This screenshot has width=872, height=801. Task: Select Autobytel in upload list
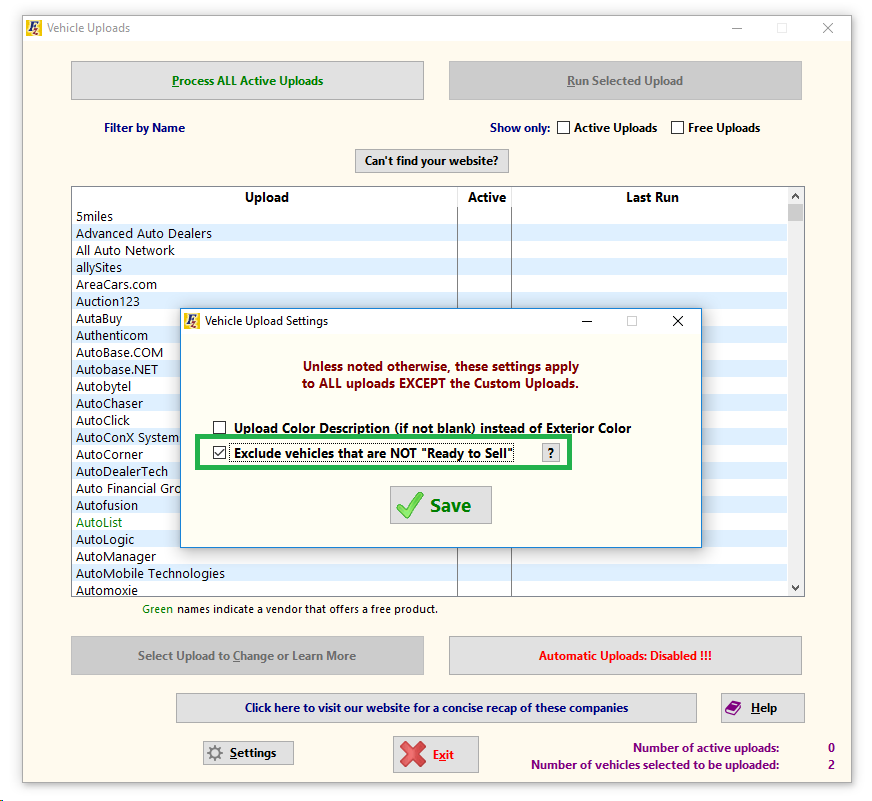(127, 387)
